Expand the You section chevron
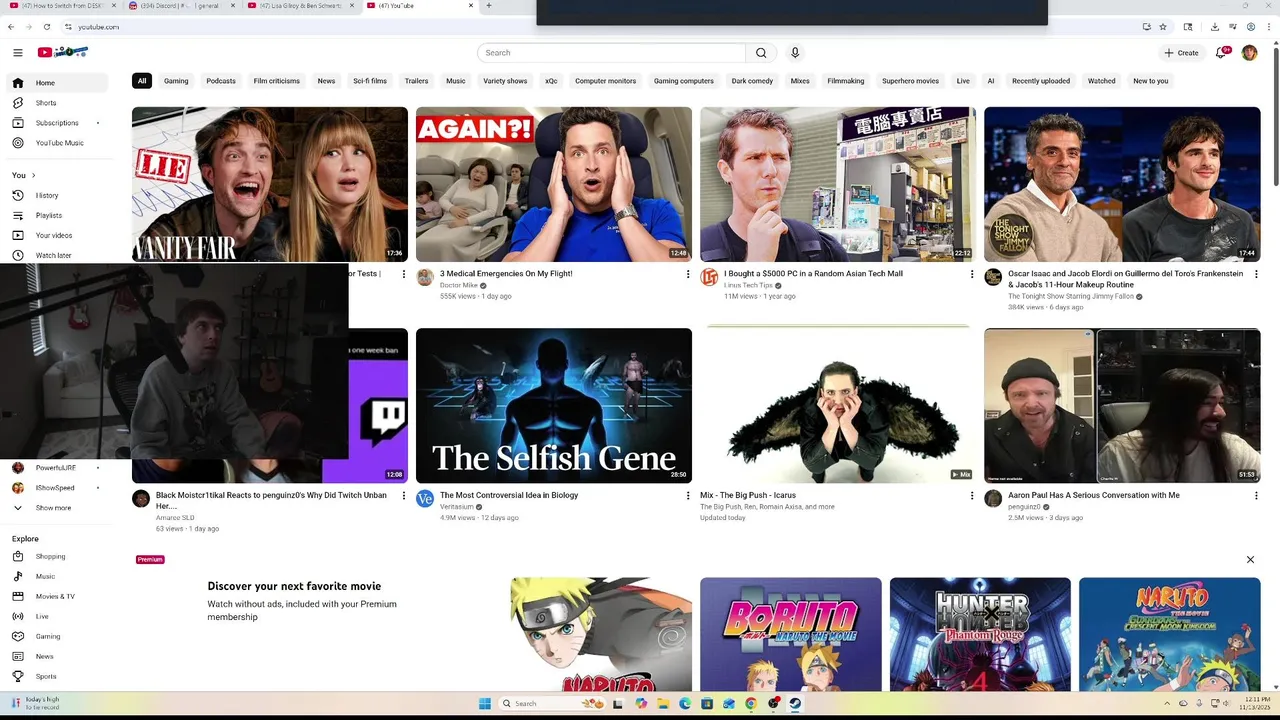Screen dimensions: 1280x720 [x=32, y=176]
